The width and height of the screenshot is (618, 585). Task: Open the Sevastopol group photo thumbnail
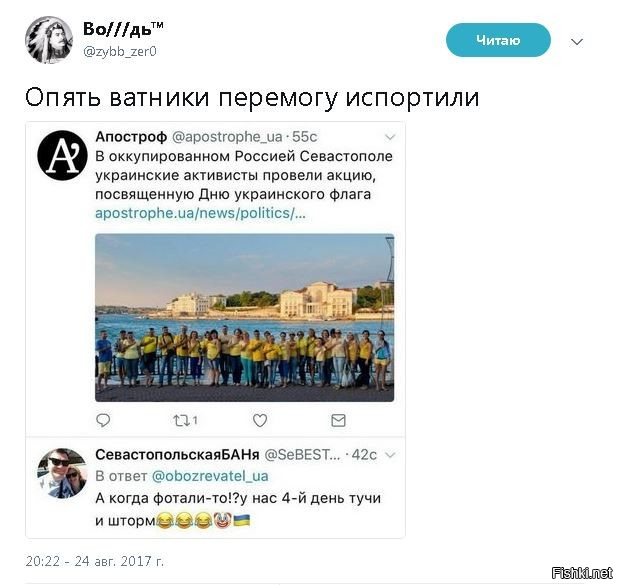click(244, 318)
